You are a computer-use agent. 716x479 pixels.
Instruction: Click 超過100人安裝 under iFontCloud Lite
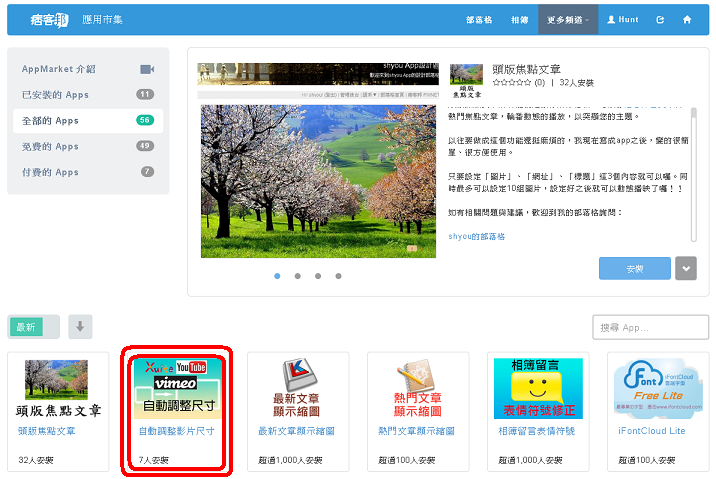pyautogui.click(x=647, y=460)
